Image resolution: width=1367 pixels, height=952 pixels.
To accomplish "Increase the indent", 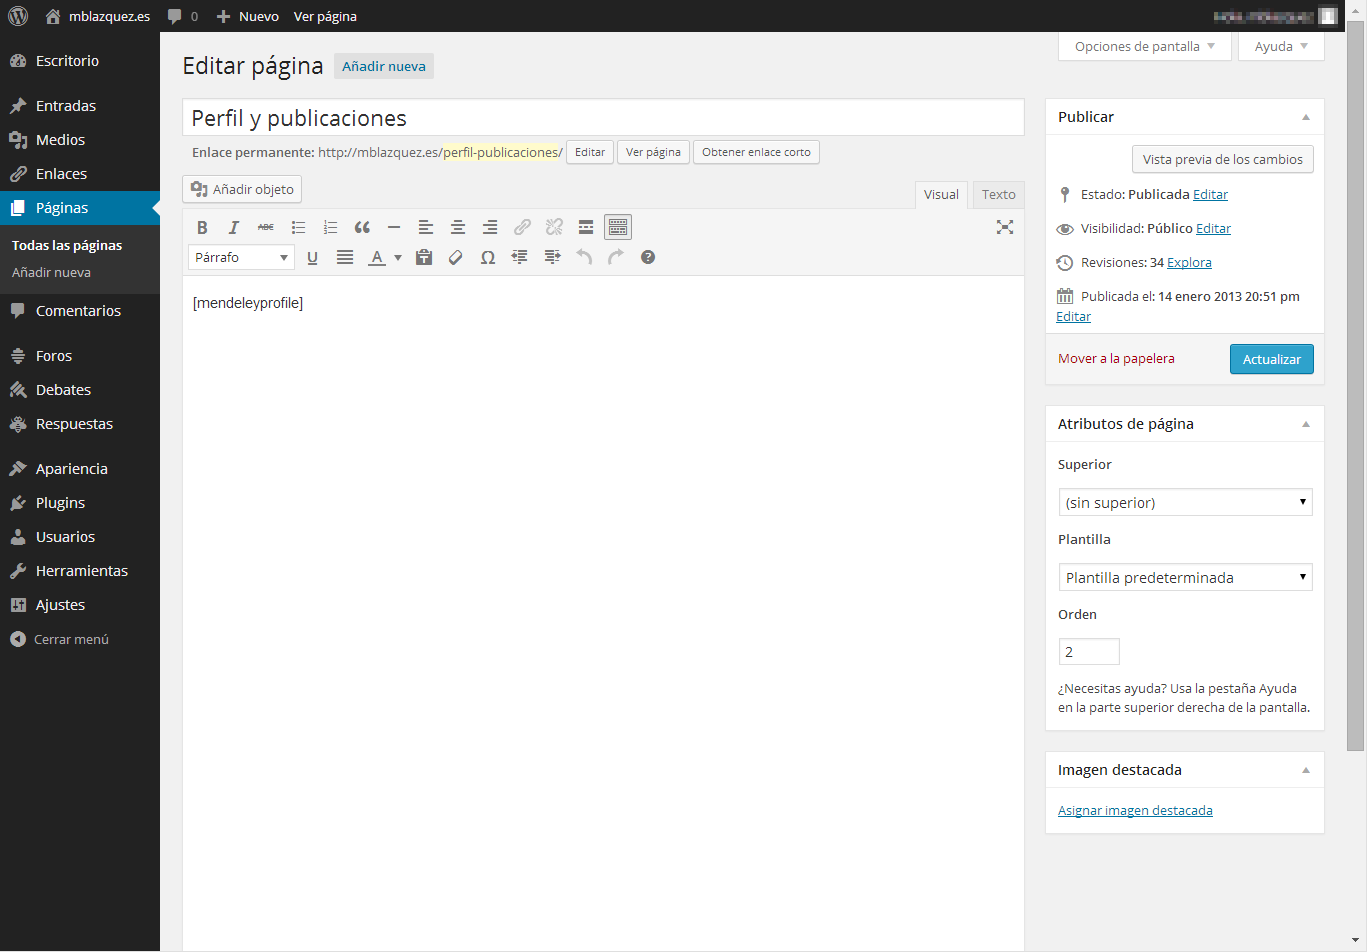I will pos(552,257).
